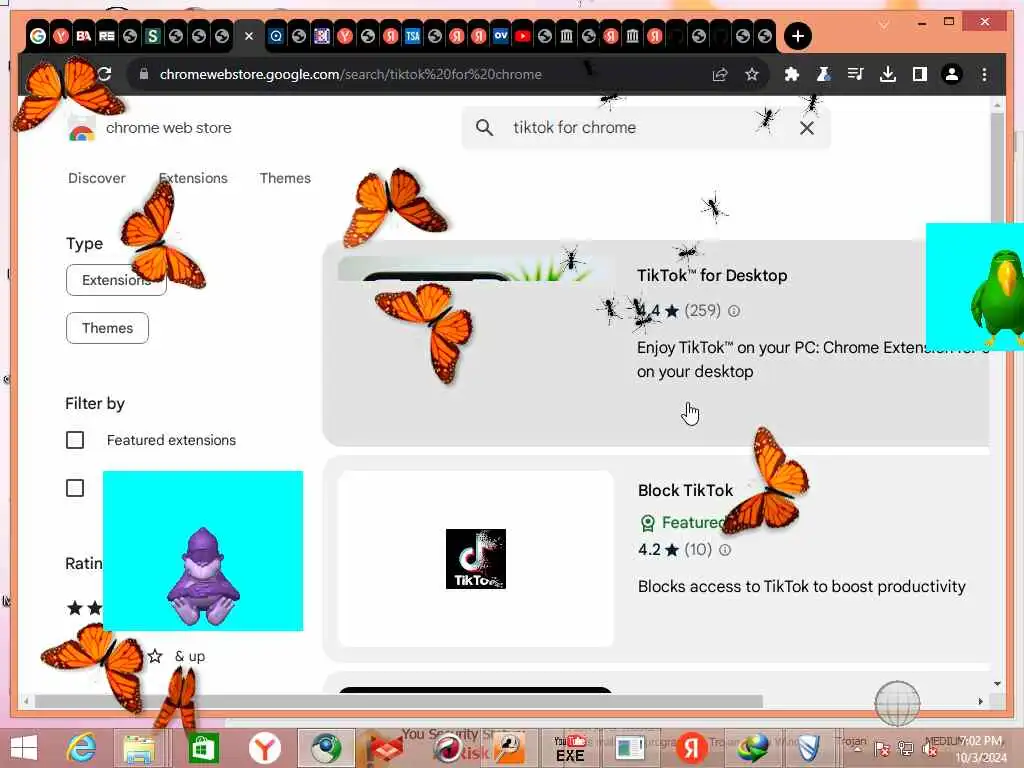The image size is (1024, 768).
Task: Open the Windows Start button
Action: tap(24, 748)
